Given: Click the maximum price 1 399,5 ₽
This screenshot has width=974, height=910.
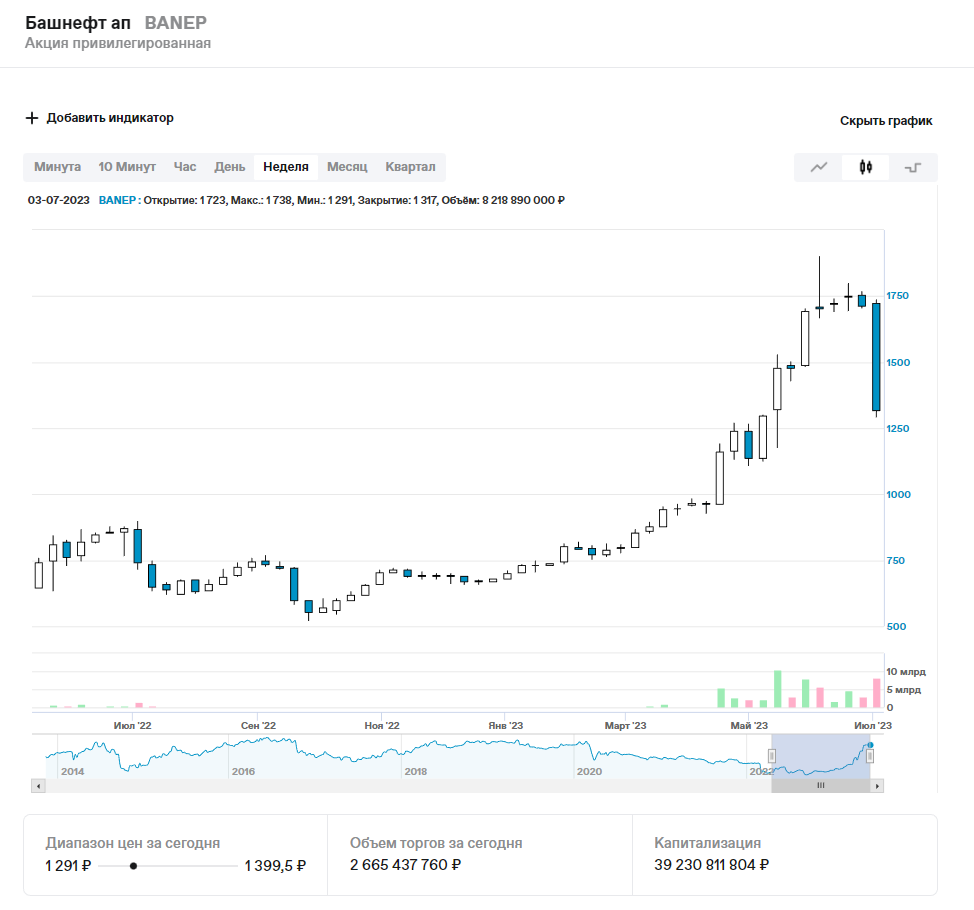Looking at the screenshot, I should 275,866.
